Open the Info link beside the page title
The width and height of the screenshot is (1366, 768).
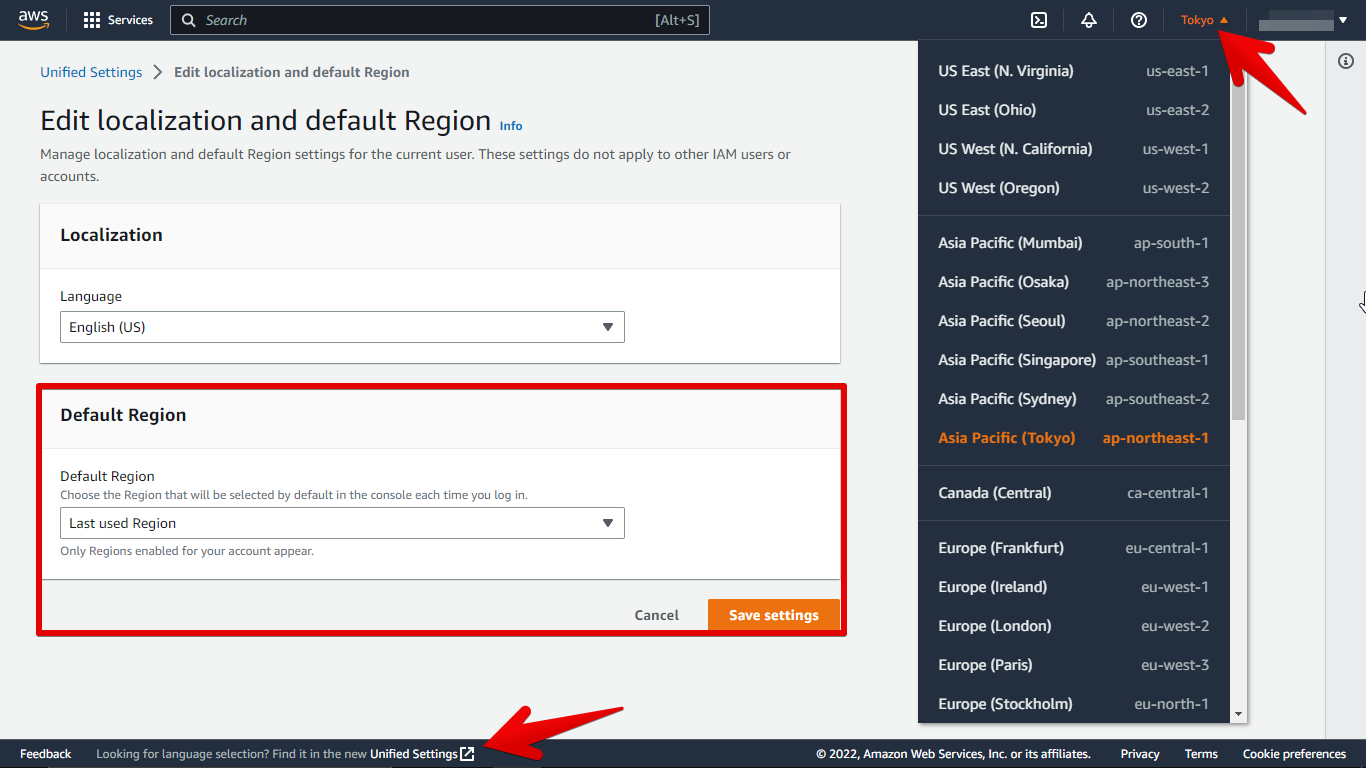511,126
